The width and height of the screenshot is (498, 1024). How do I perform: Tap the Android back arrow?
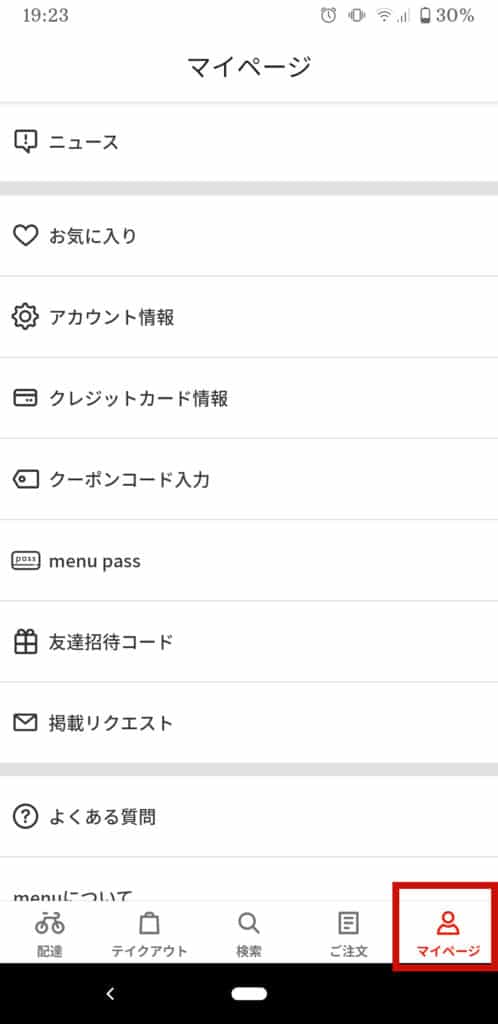[x=110, y=994]
